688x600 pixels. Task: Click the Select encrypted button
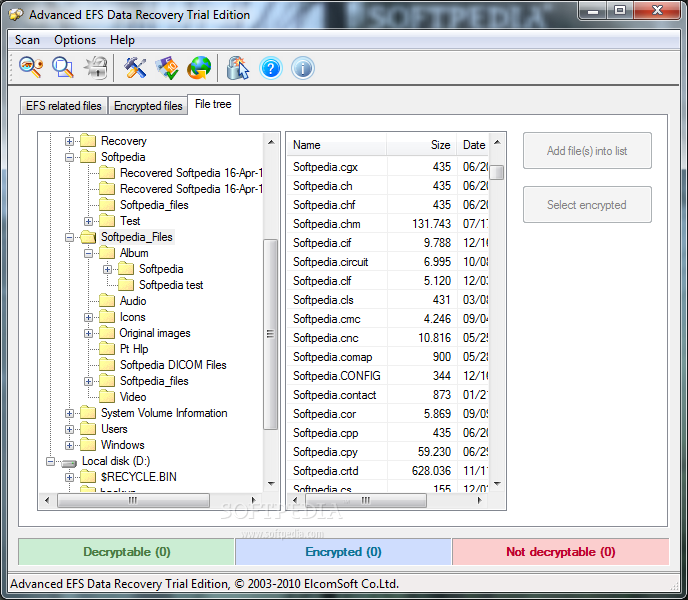click(x=587, y=205)
